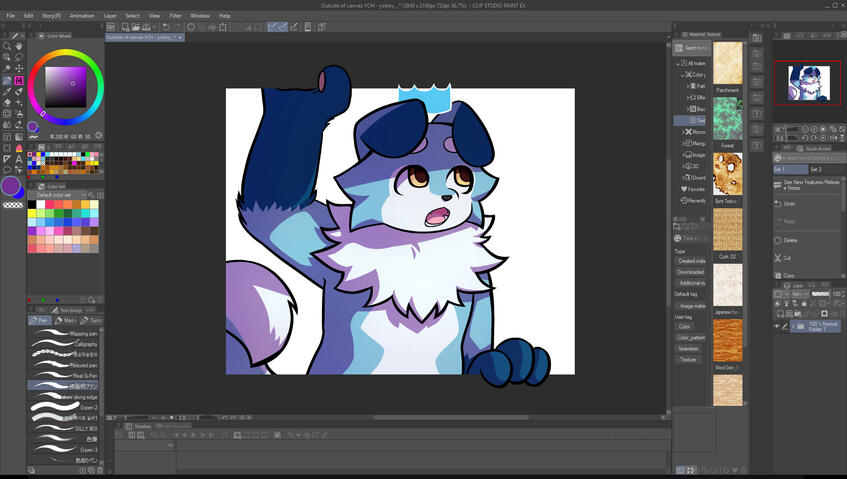This screenshot has width=847, height=479.
Task: Select the Text tool
Action: pyautogui.click(x=19, y=159)
